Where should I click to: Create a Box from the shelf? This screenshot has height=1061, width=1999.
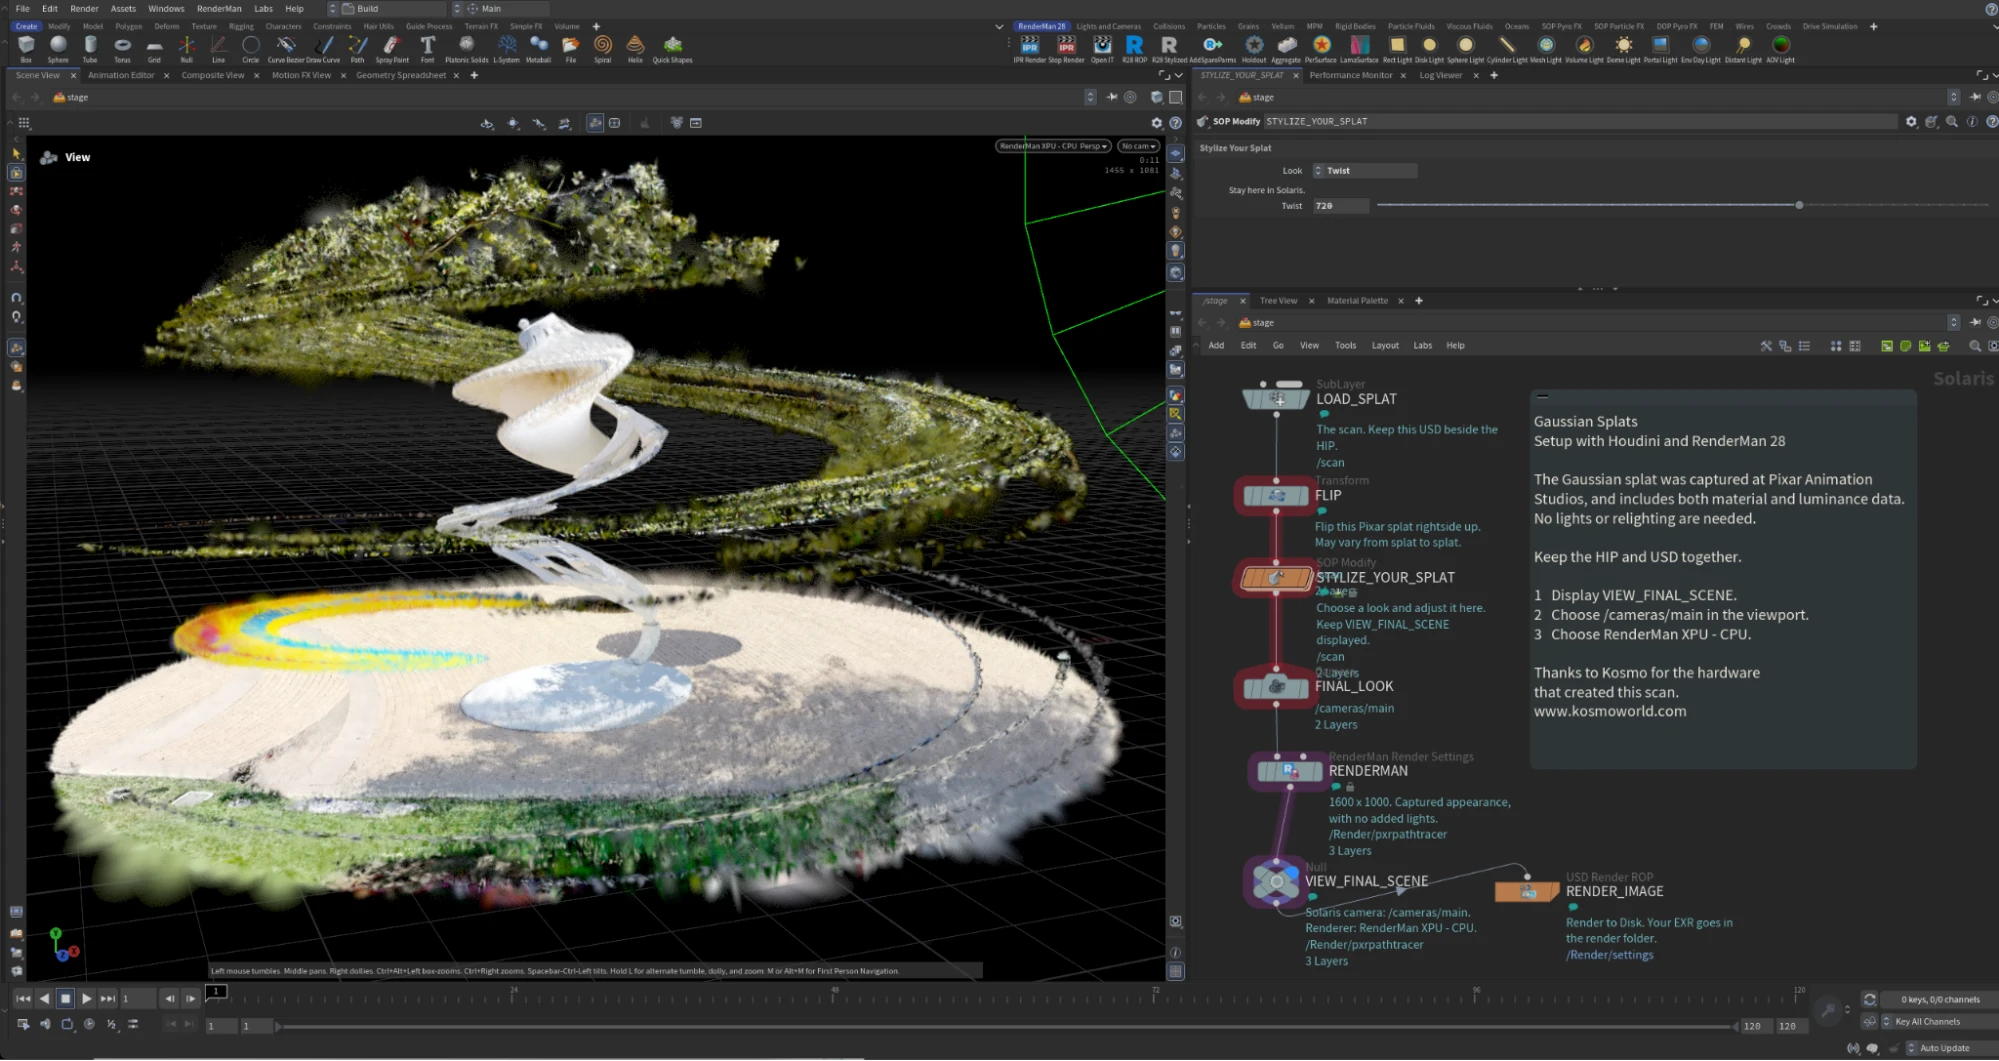click(x=26, y=48)
